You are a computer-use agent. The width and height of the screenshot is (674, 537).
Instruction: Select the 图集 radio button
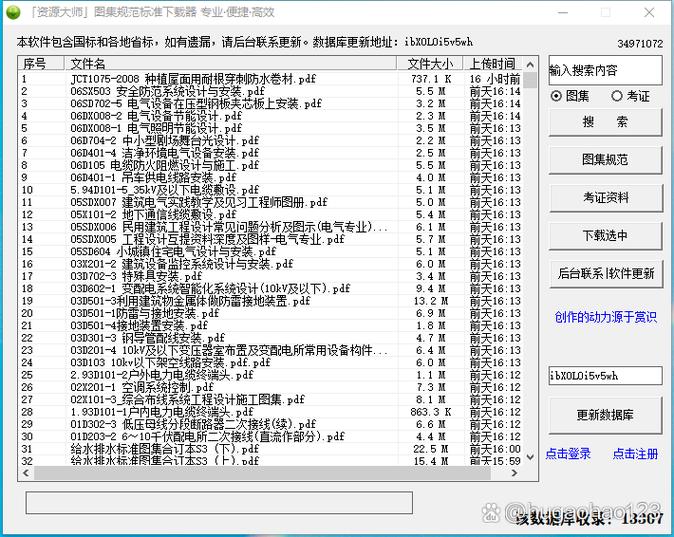click(570, 96)
